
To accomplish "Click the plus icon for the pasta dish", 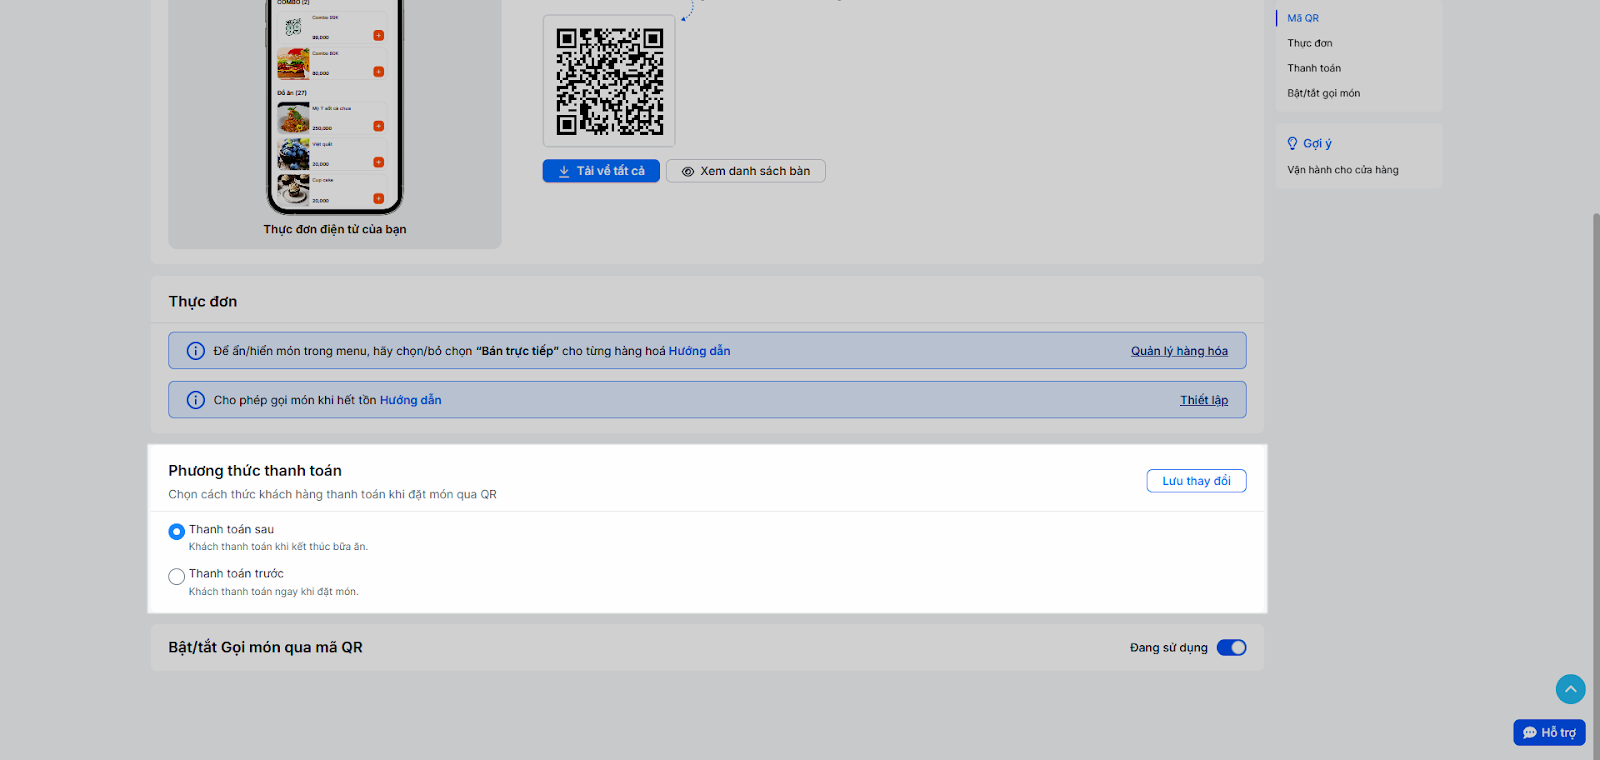I will pos(379,126).
